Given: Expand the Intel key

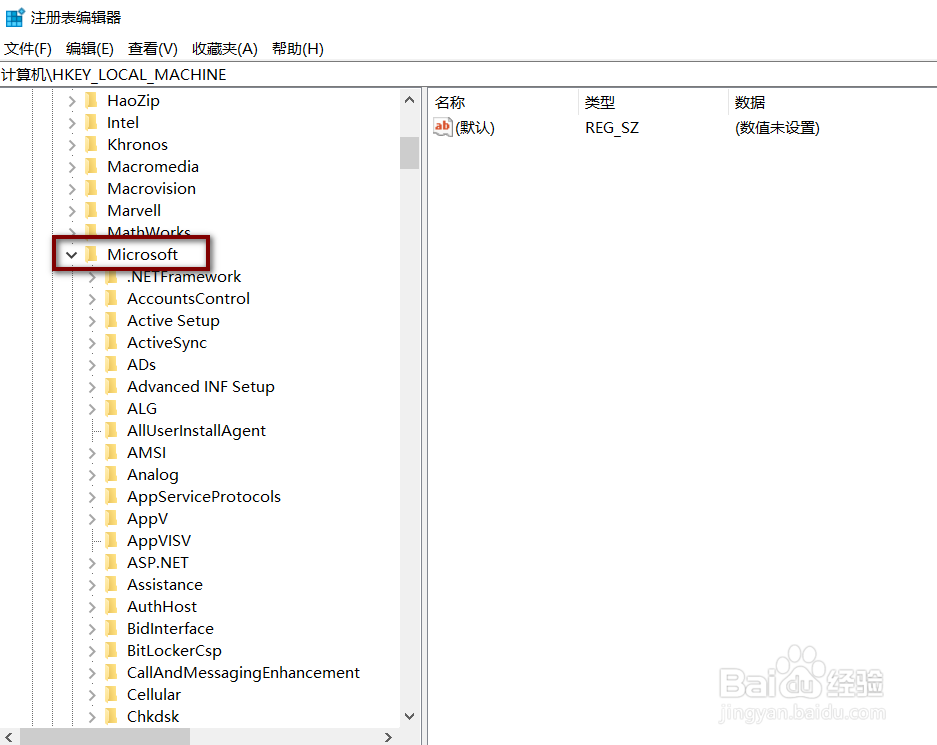Looking at the screenshot, I should (72, 123).
